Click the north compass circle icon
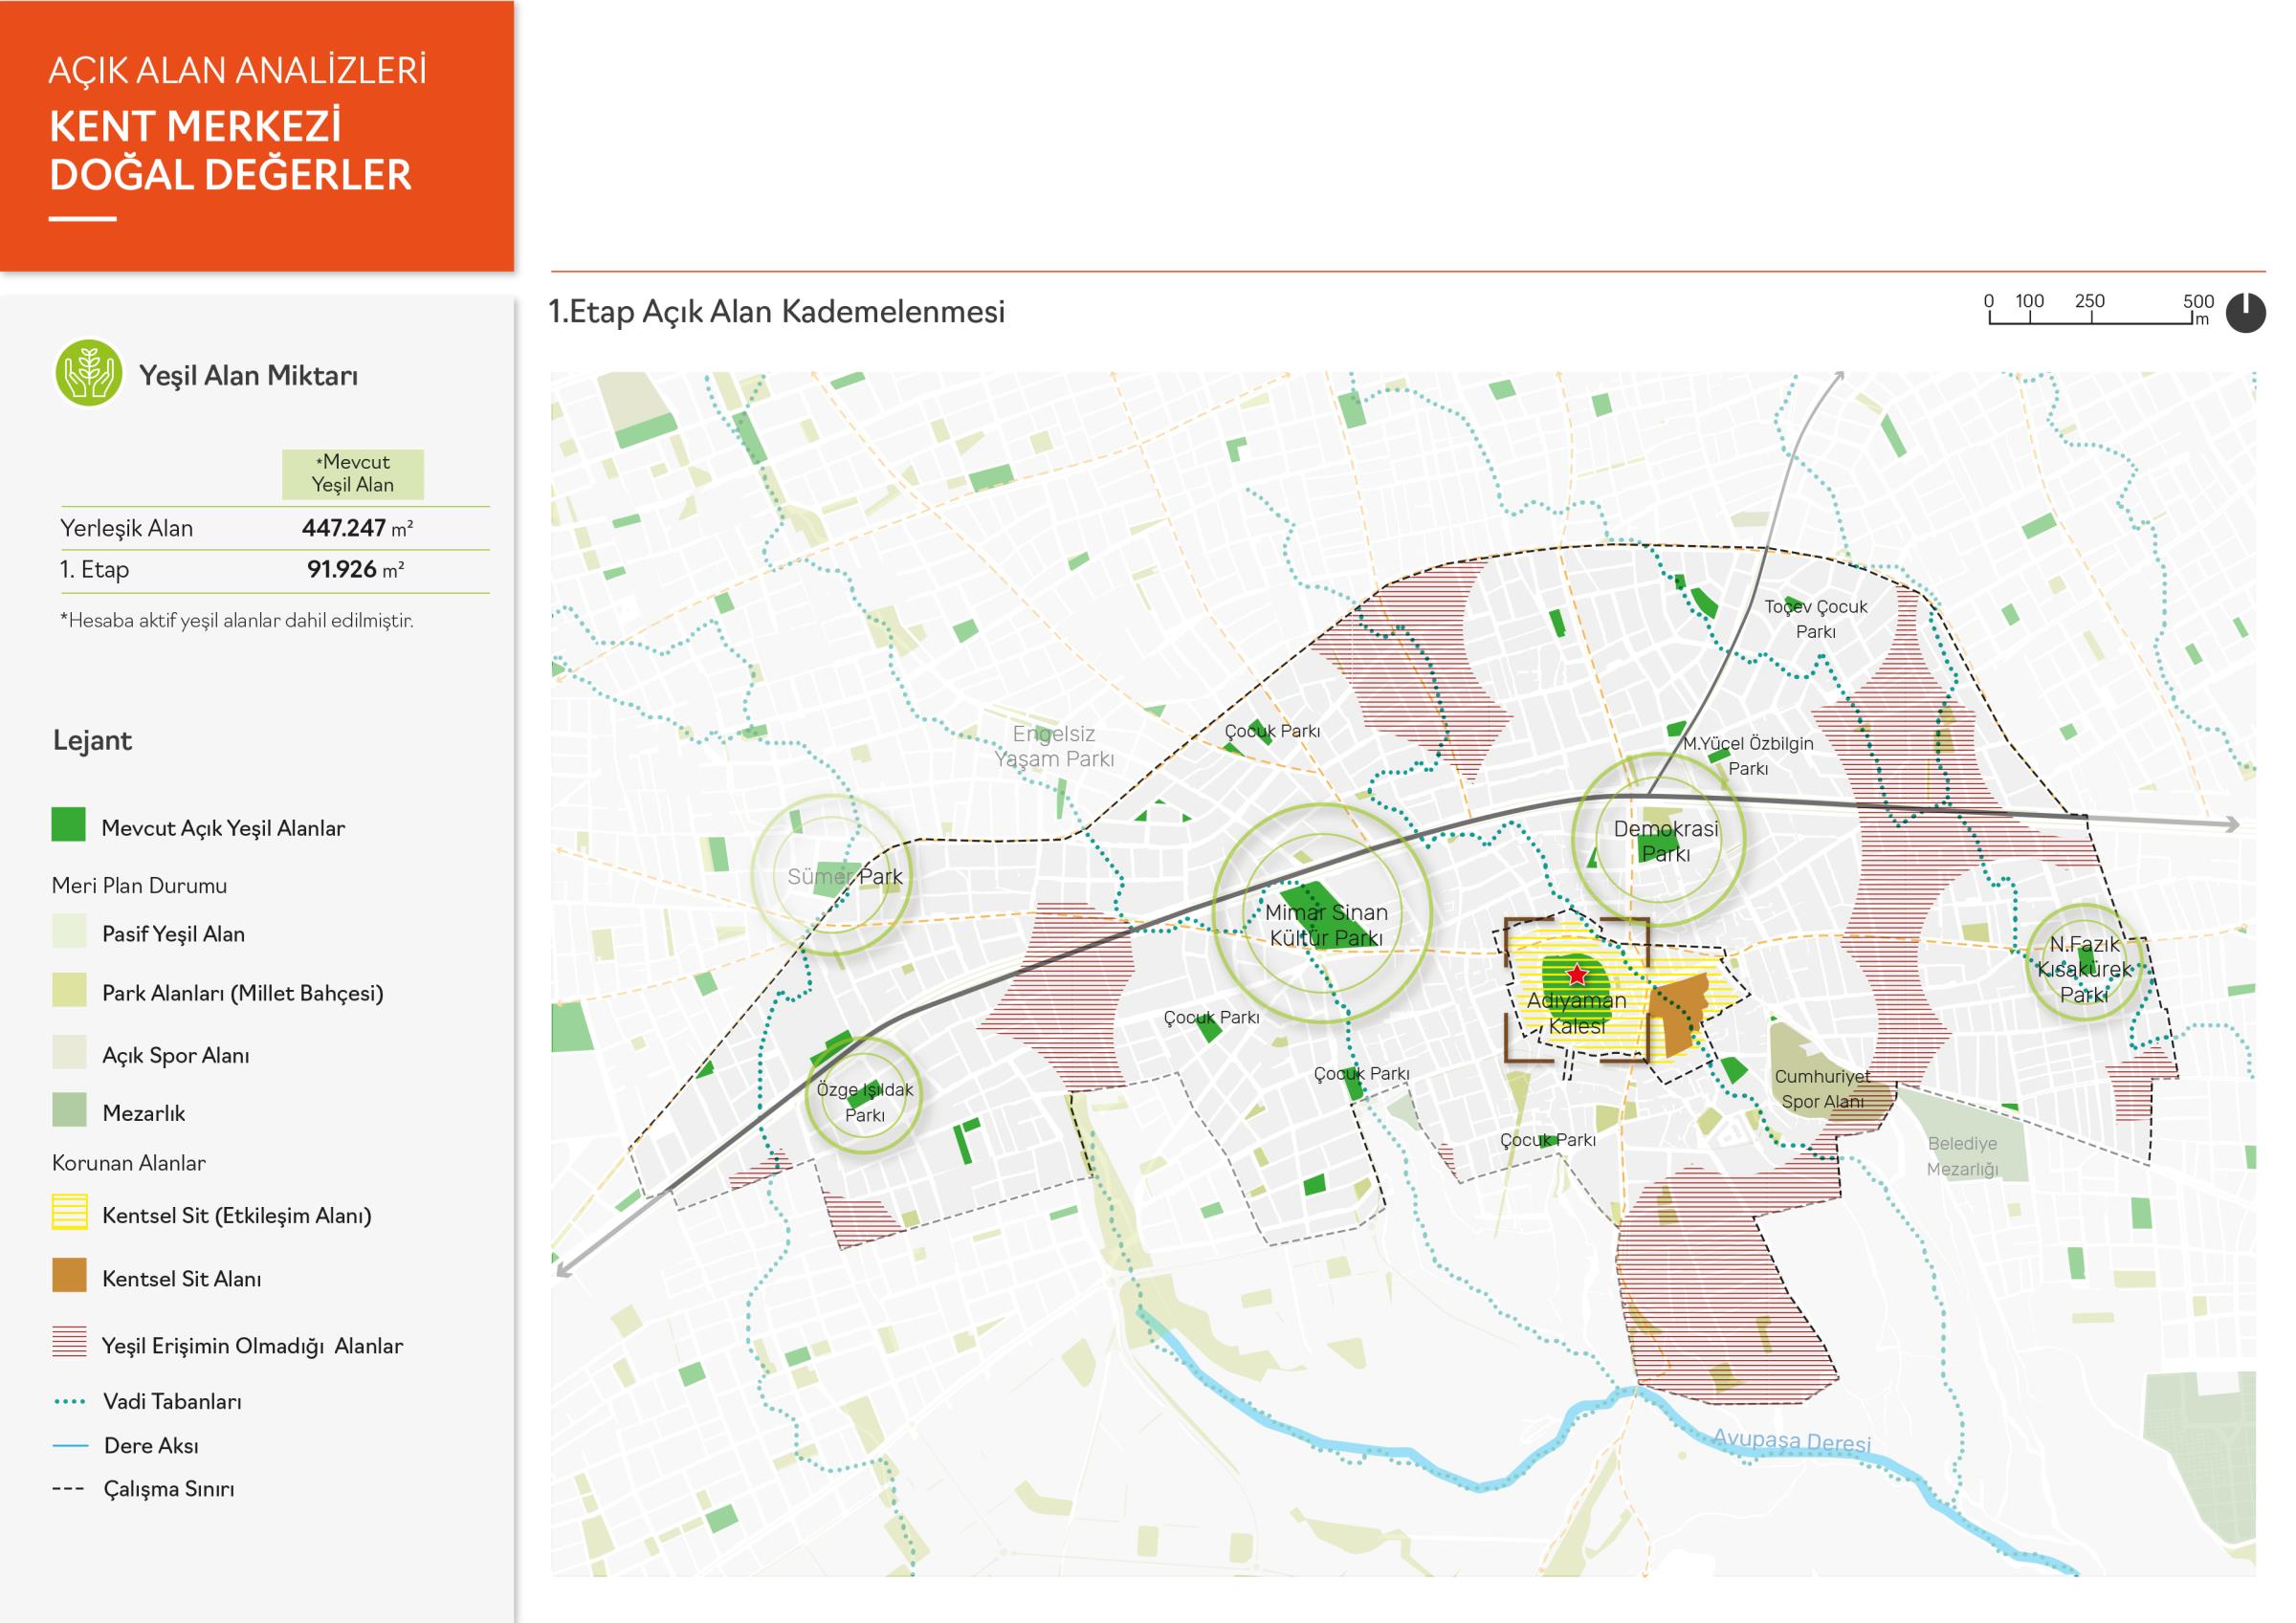 [2245, 313]
